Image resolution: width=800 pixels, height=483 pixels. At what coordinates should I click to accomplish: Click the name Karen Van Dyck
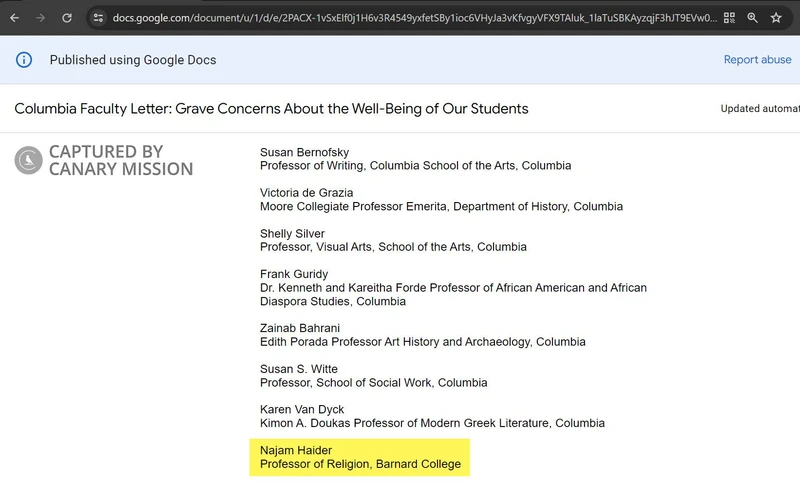[302, 410]
